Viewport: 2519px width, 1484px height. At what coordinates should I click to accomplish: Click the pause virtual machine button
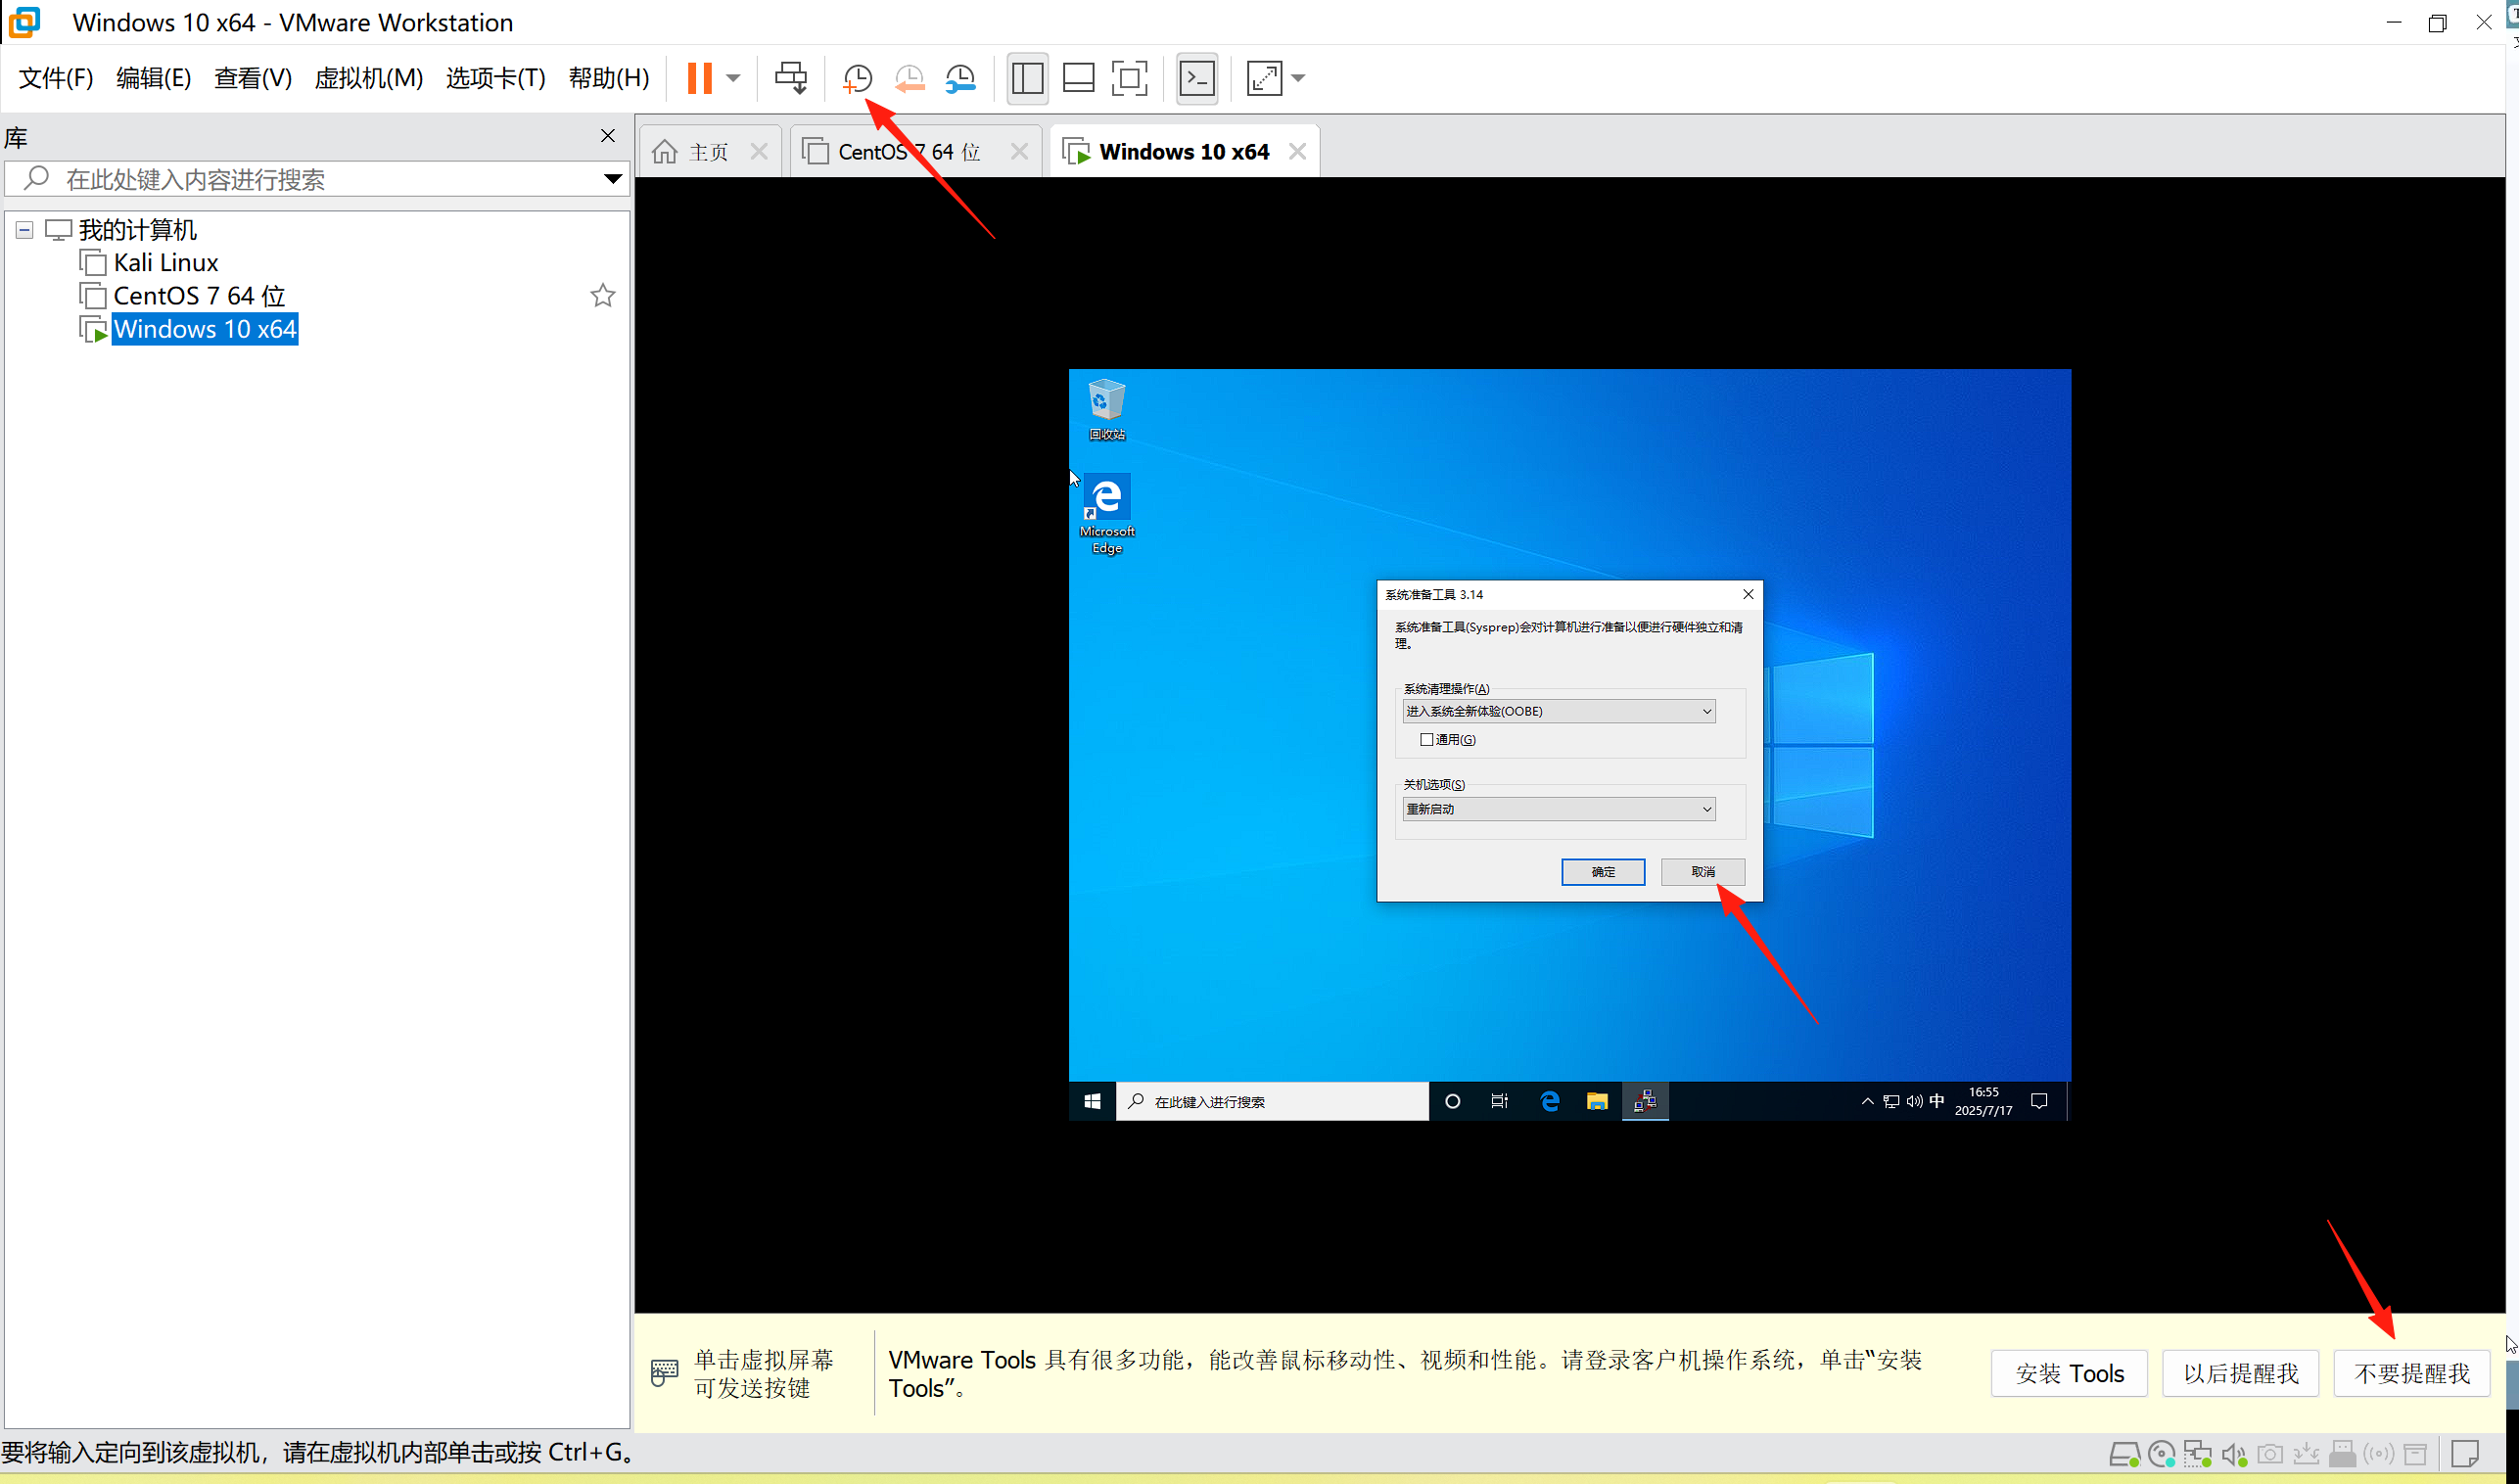coord(699,78)
